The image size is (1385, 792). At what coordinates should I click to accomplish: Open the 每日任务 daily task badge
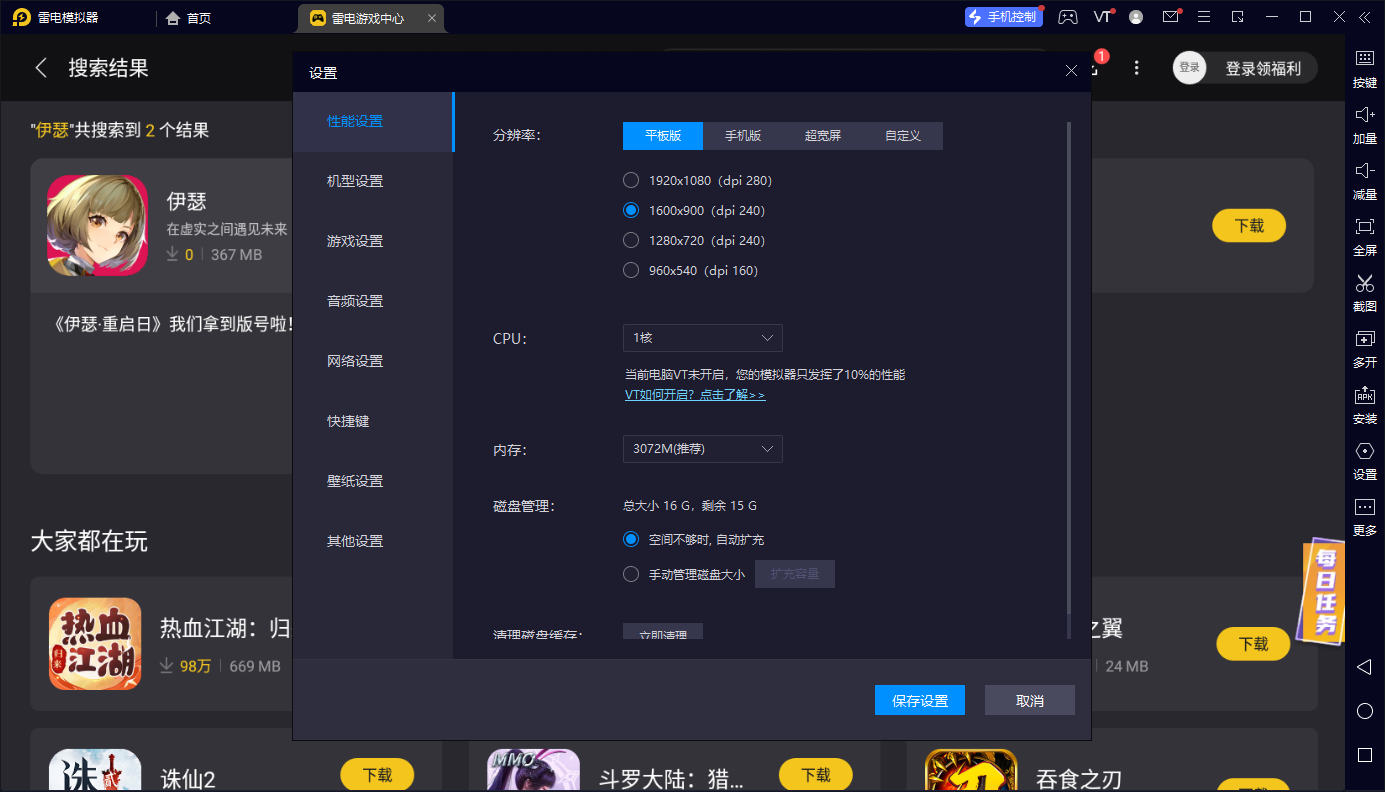1323,593
